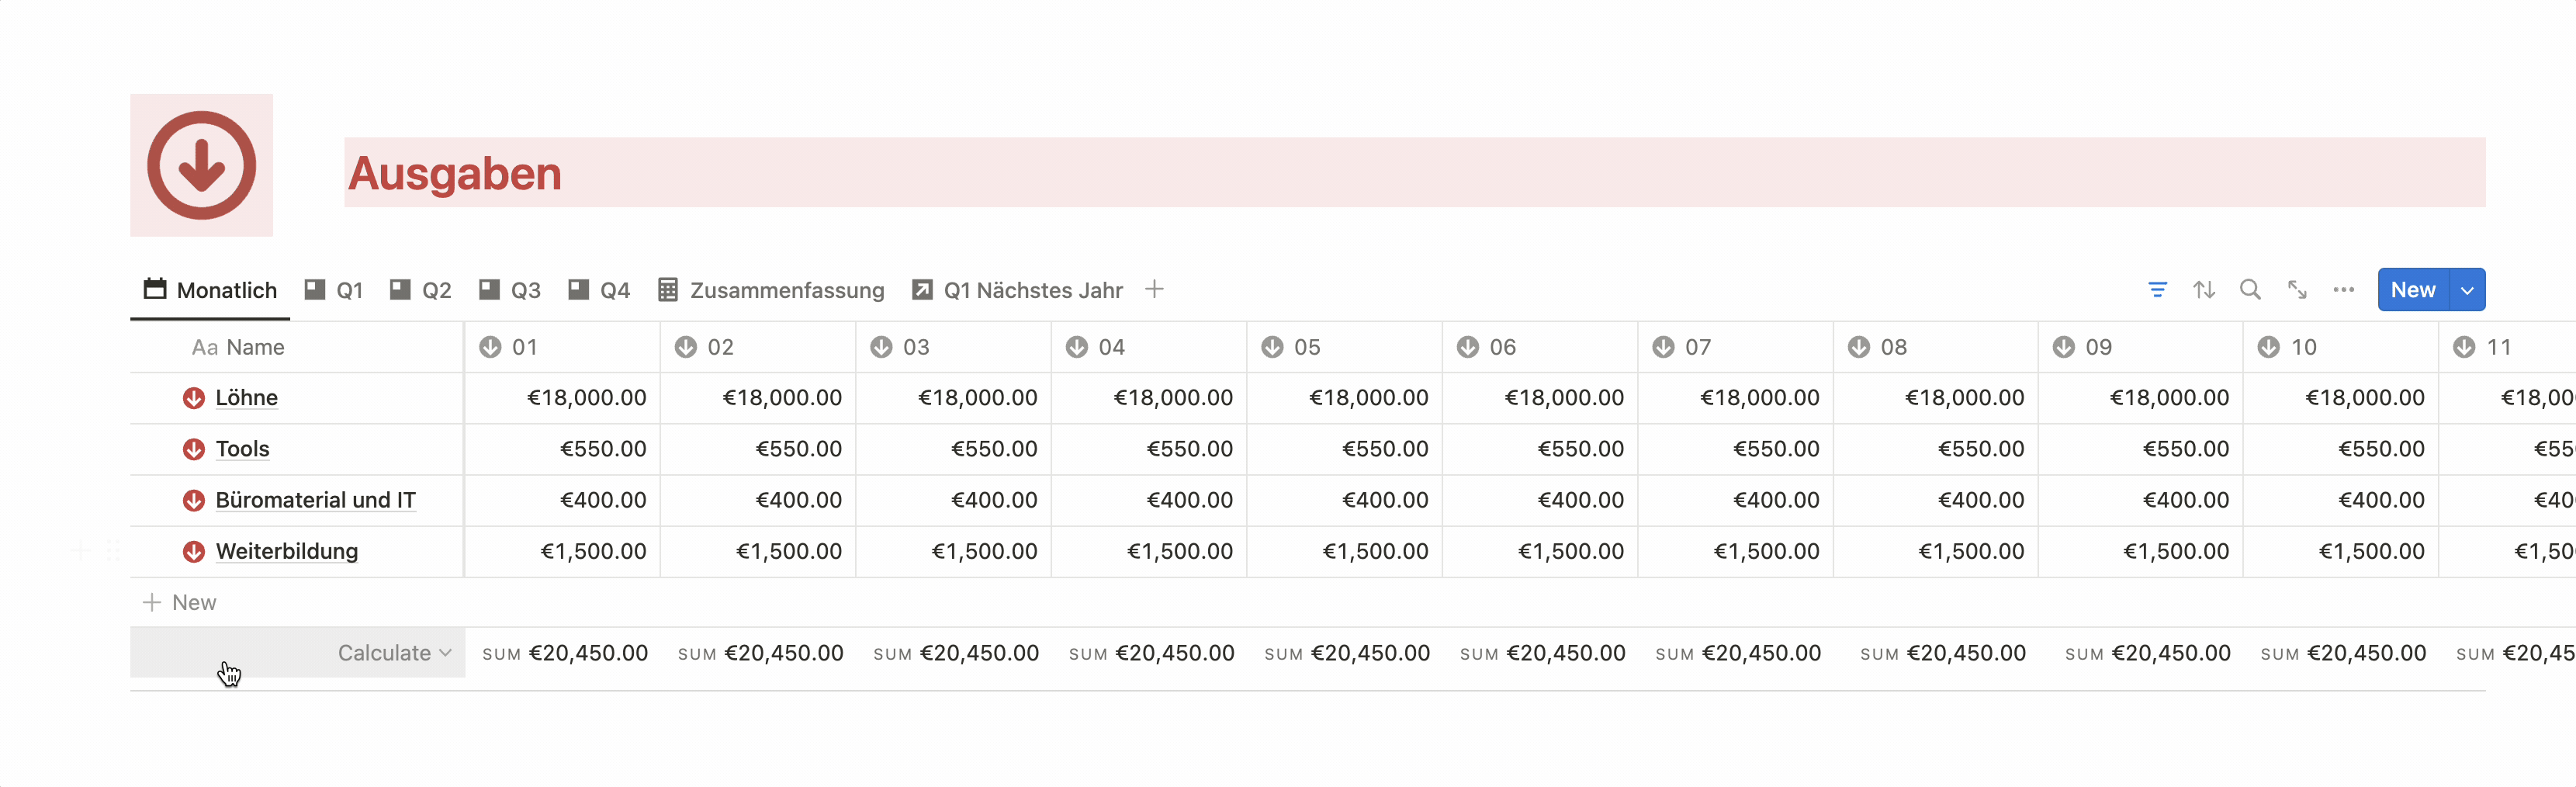Click the + New row at table bottom
This screenshot has height=787, width=2576.
(x=181, y=602)
